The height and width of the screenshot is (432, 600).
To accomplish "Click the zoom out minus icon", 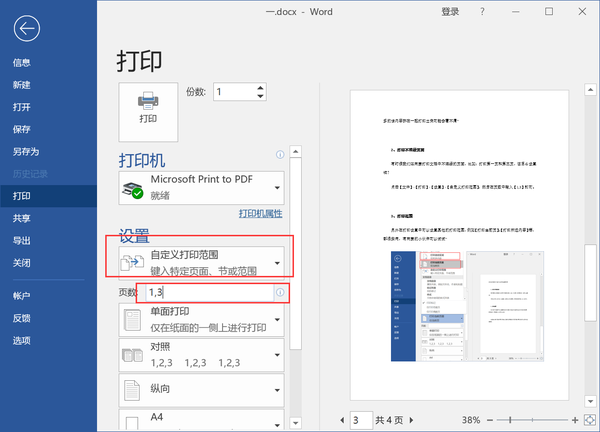I will [x=490, y=420].
